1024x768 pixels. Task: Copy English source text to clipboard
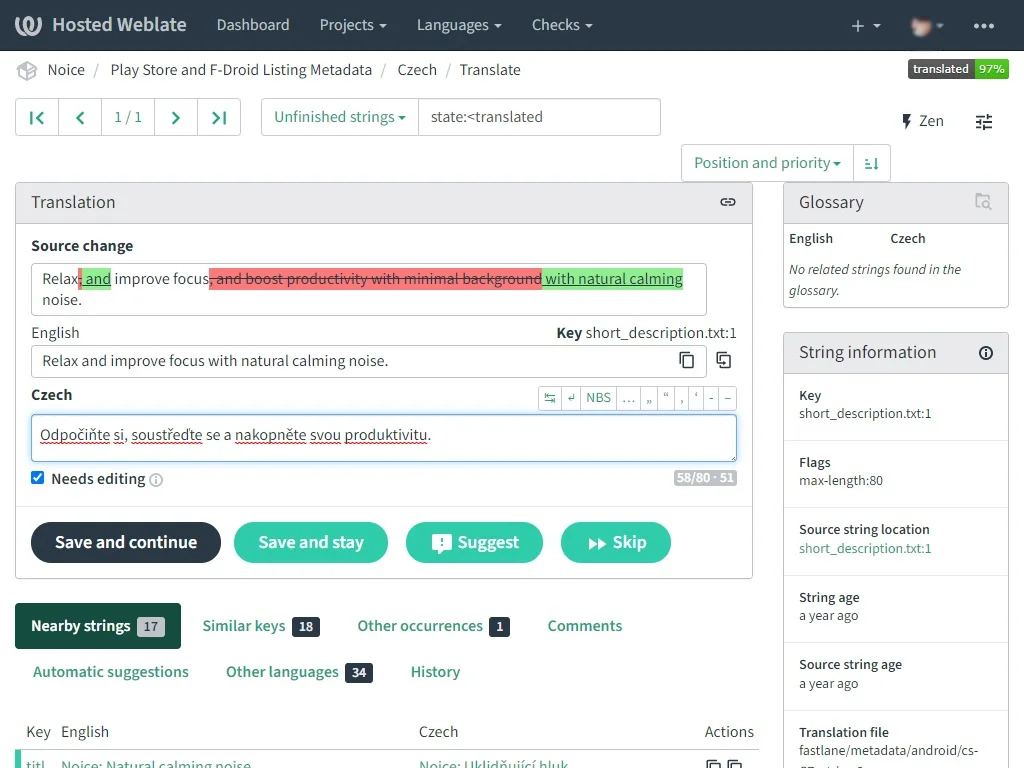coord(687,361)
